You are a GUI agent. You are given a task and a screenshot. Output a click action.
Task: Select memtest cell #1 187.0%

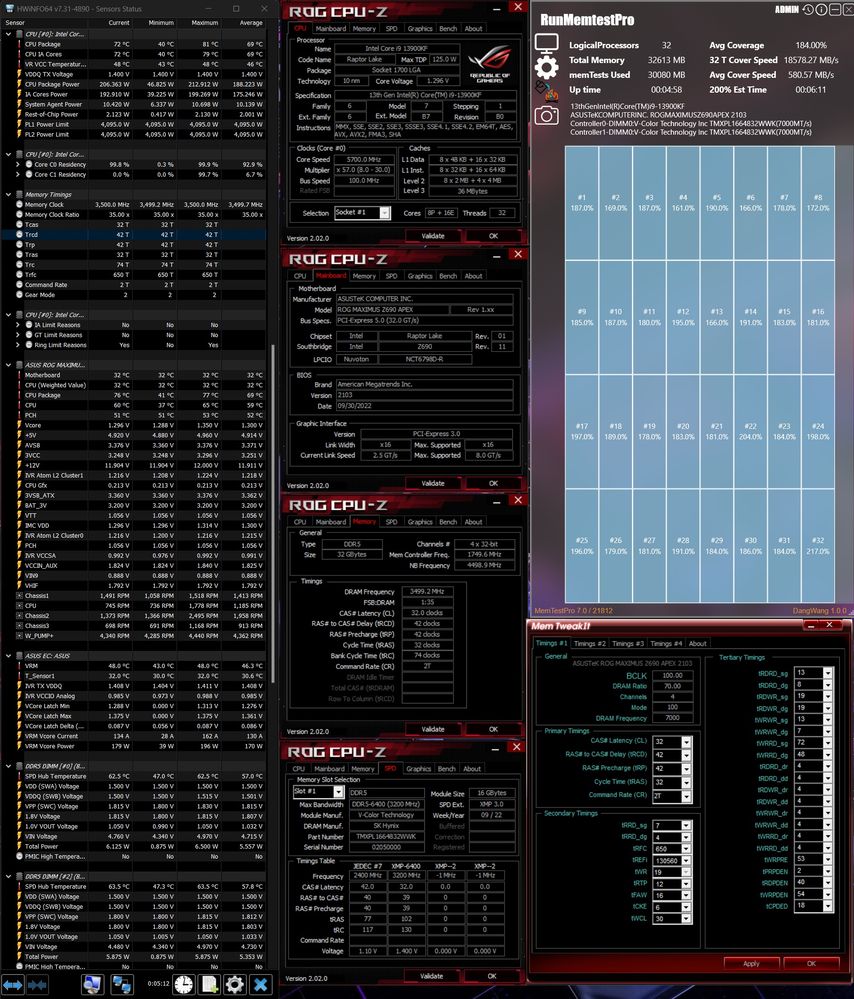tap(581, 203)
